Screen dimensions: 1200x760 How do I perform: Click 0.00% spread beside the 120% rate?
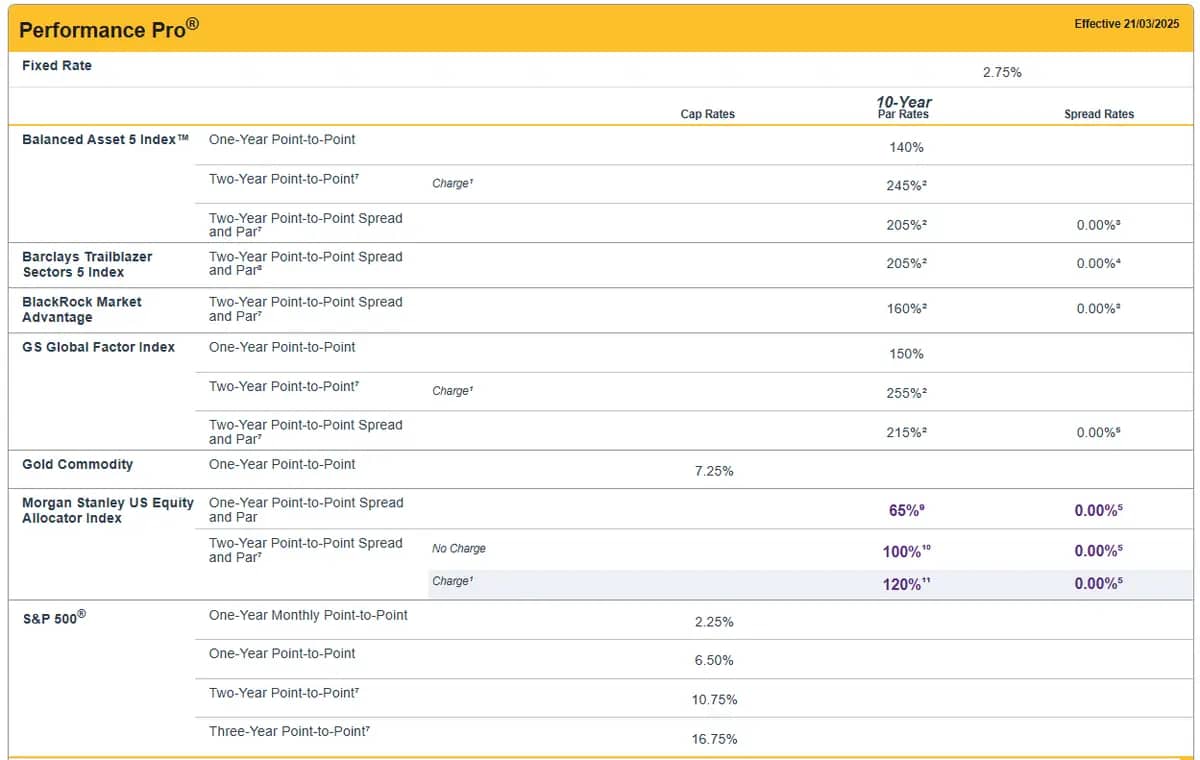[1098, 584]
